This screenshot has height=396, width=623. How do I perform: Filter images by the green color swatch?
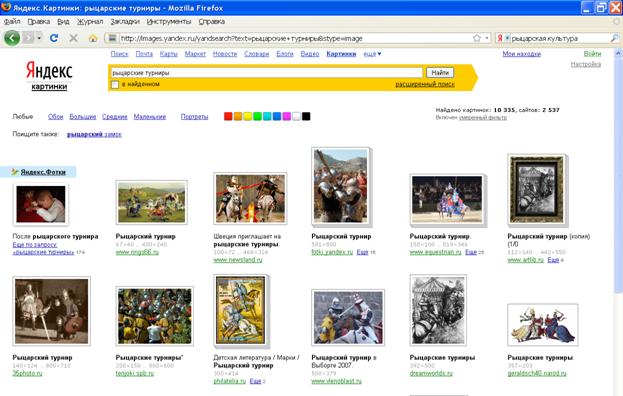(257, 116)
